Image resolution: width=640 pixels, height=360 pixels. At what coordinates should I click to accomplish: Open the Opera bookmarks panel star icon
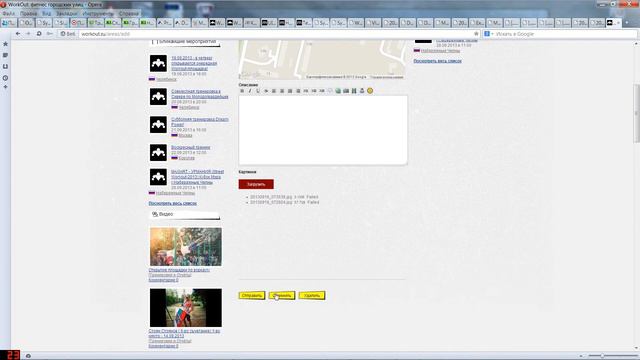coord(5,44)
